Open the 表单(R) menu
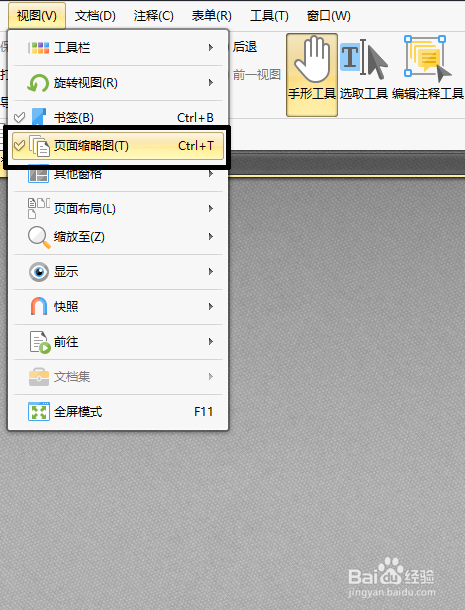 [x=211, y=16]
